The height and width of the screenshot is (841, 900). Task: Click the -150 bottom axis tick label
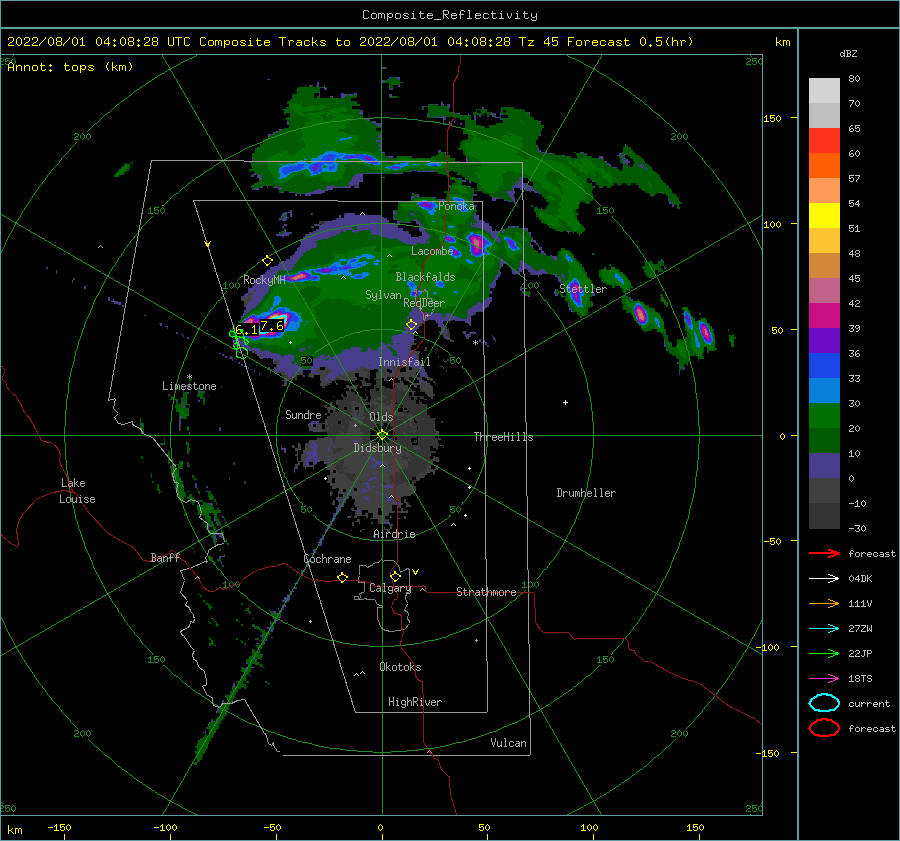(59, 827)
